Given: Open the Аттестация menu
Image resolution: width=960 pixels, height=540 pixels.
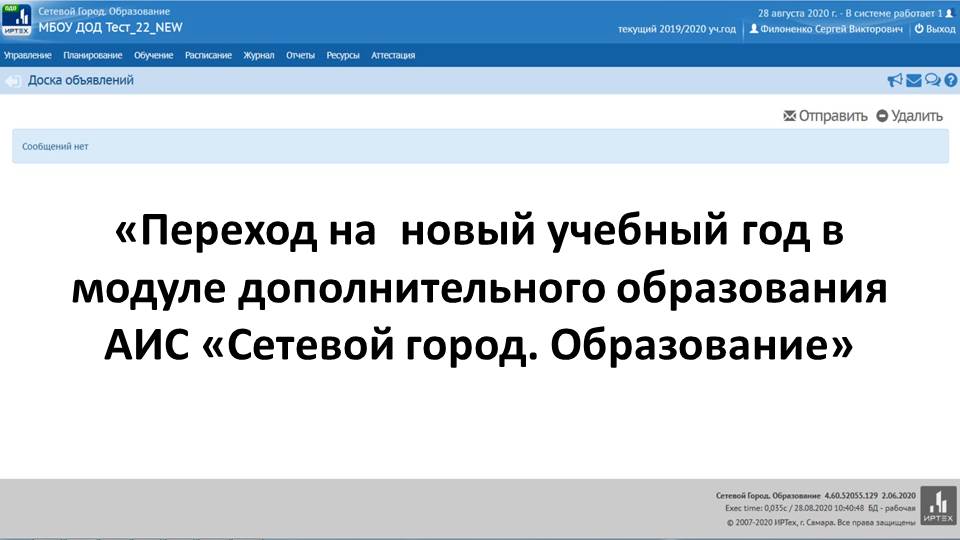Looking at the screenshot, I should (393, 55).
